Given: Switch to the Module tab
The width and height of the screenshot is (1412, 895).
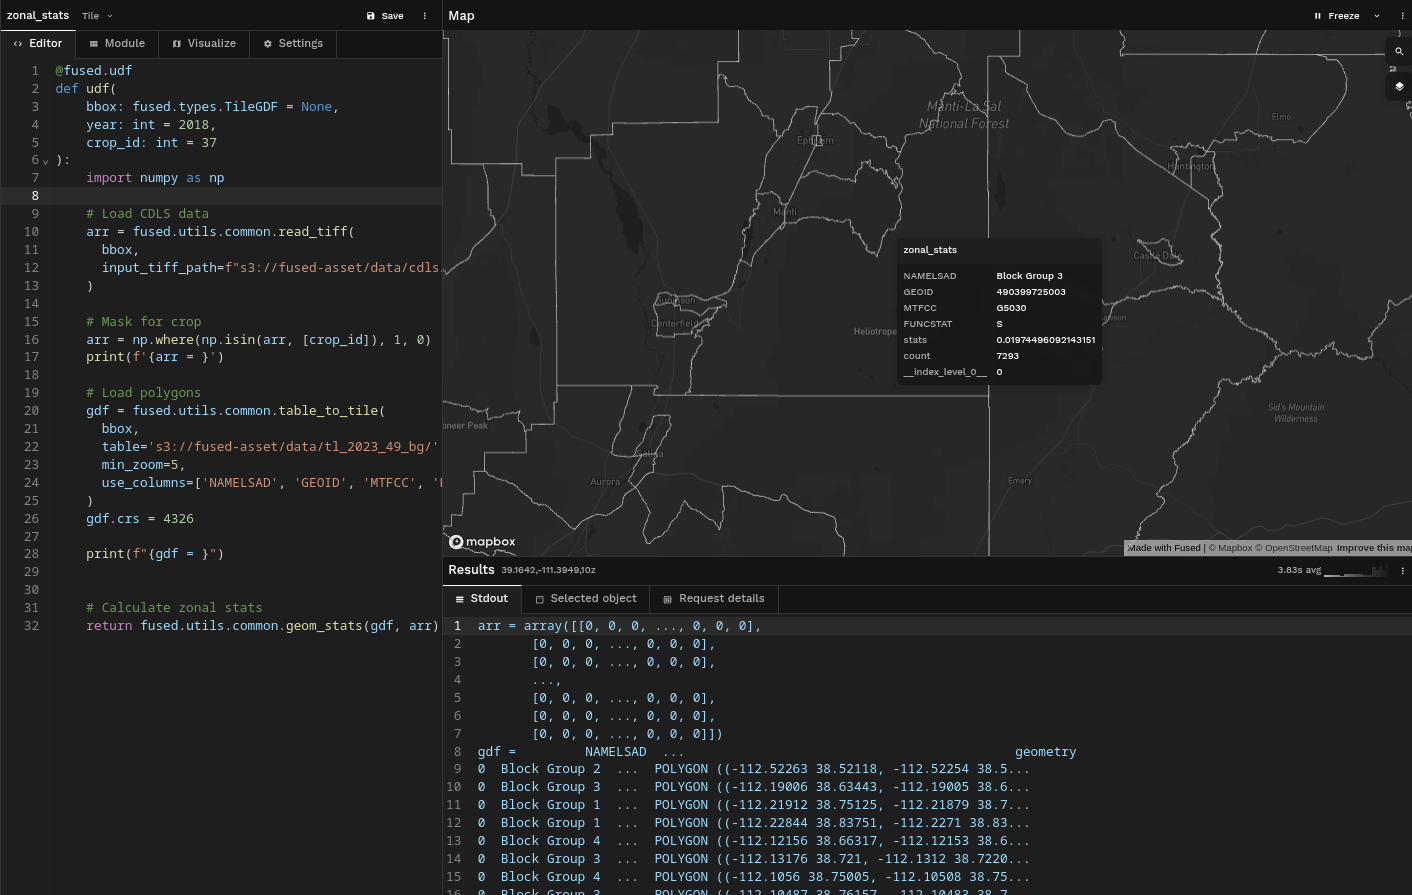Looking at the screenshot, I should click(x=117, y=44).
